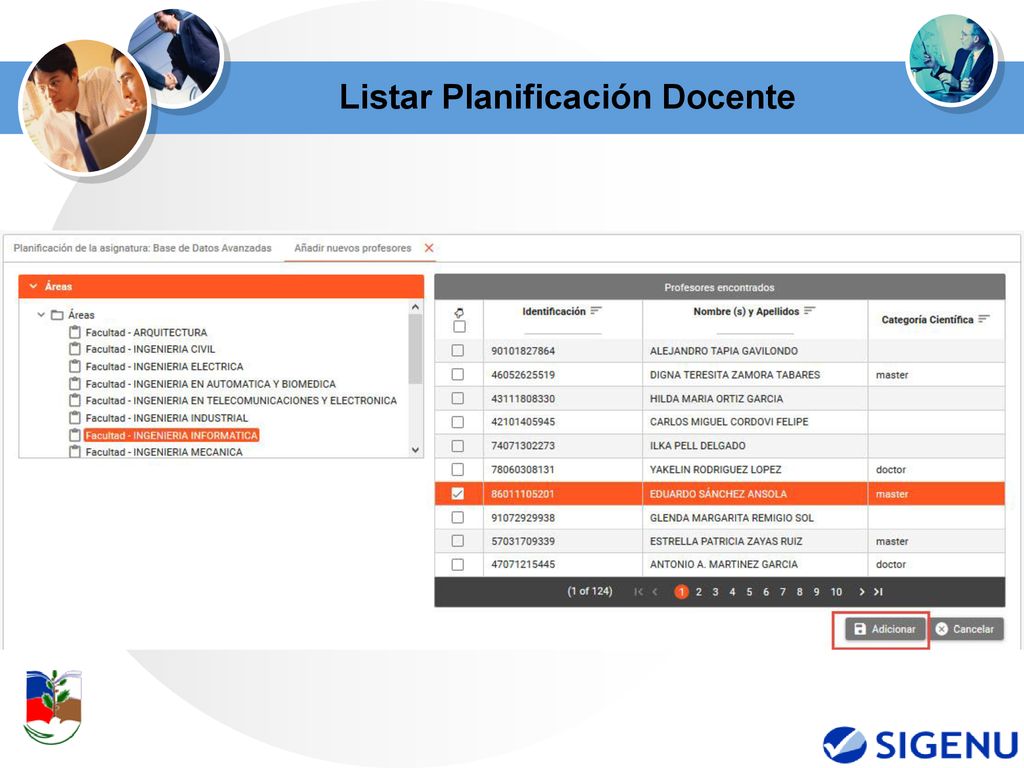The image size is (1024, 768).
Task: Open page 10 in the paginator
Action: [836, 592]
